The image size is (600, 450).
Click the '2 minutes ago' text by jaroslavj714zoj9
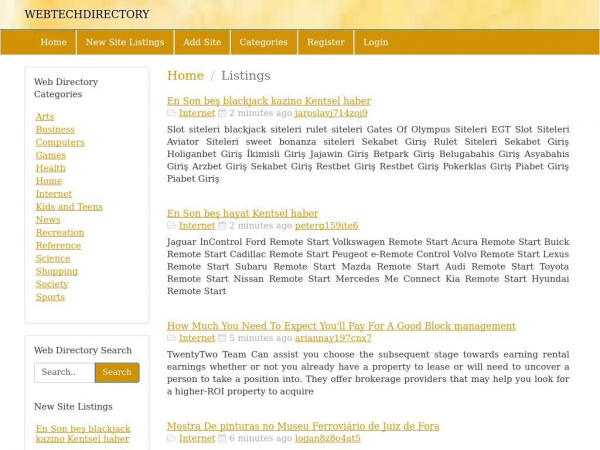(x=261, y=113)
